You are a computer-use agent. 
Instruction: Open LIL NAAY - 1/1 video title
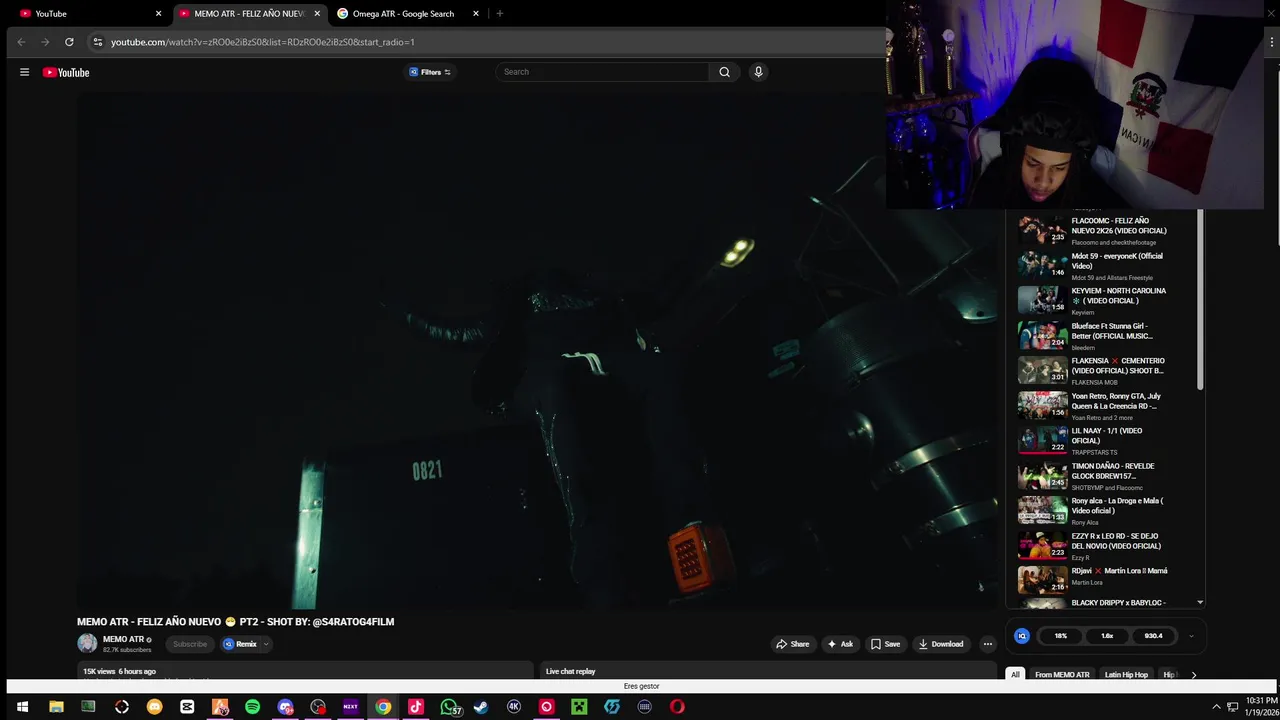(x=1107, y=436)
